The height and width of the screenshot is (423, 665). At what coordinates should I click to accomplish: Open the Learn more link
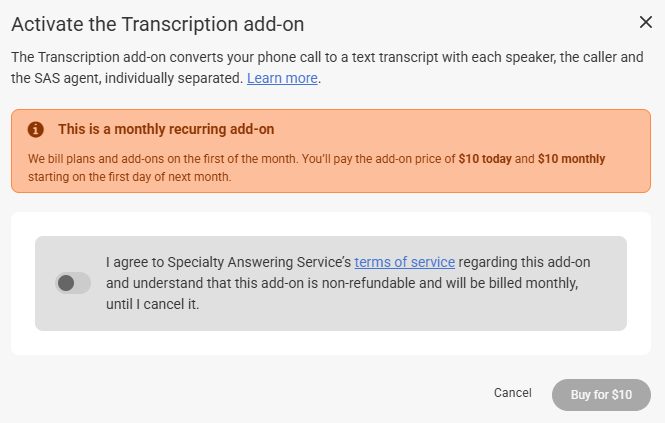pyautogui.click(x=282, y=78)
